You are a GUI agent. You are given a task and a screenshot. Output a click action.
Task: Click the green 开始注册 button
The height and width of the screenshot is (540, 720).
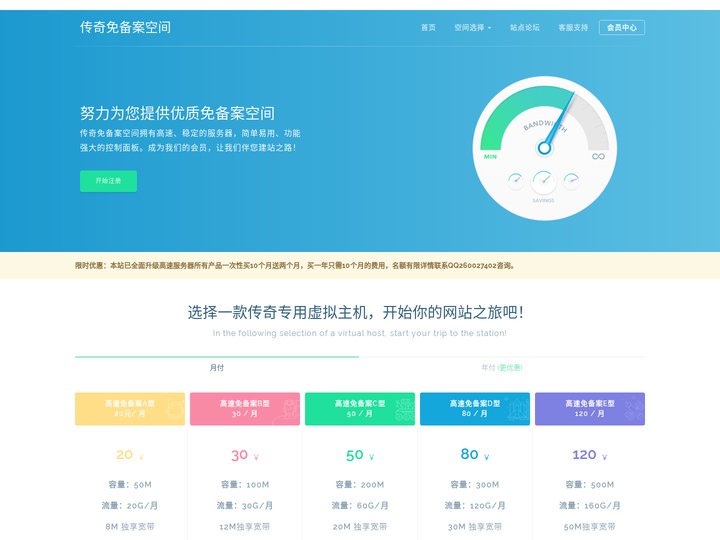tap(108, 181)
